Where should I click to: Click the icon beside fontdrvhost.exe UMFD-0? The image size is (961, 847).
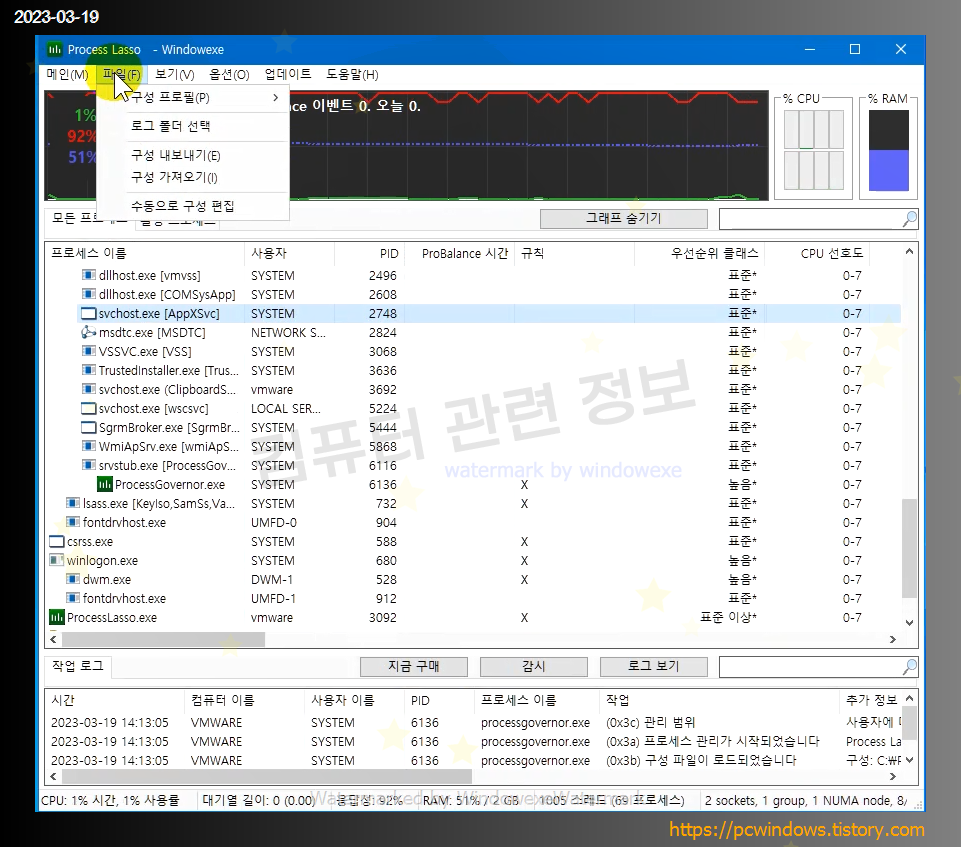73,522
